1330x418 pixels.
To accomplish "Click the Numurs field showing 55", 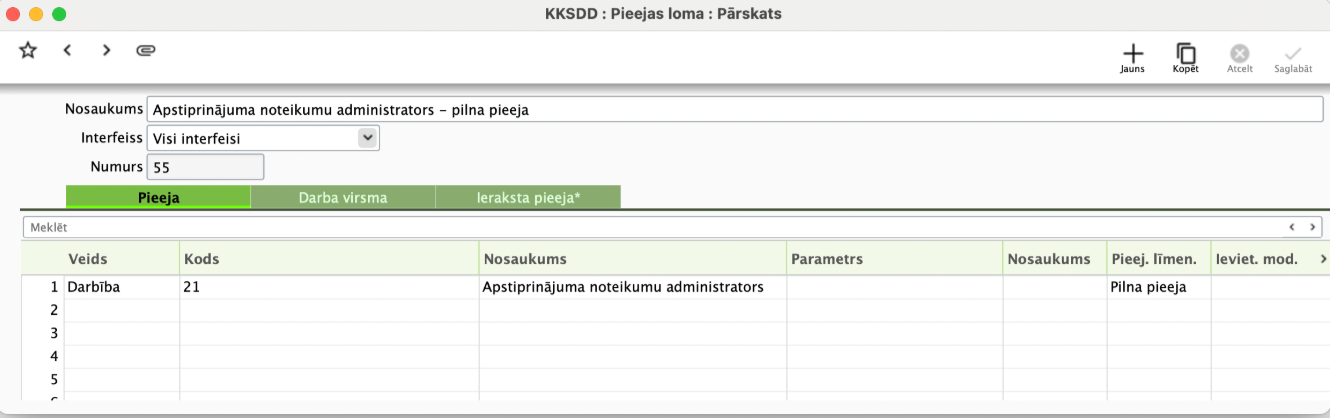I will pos(206,167).
